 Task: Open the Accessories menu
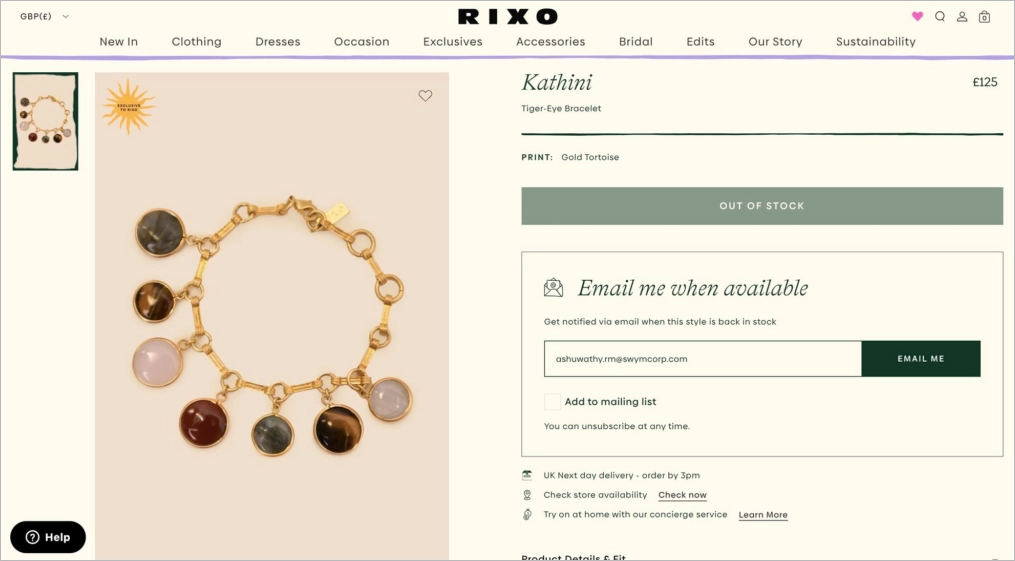pyautogui.click(x=550, y=41)
